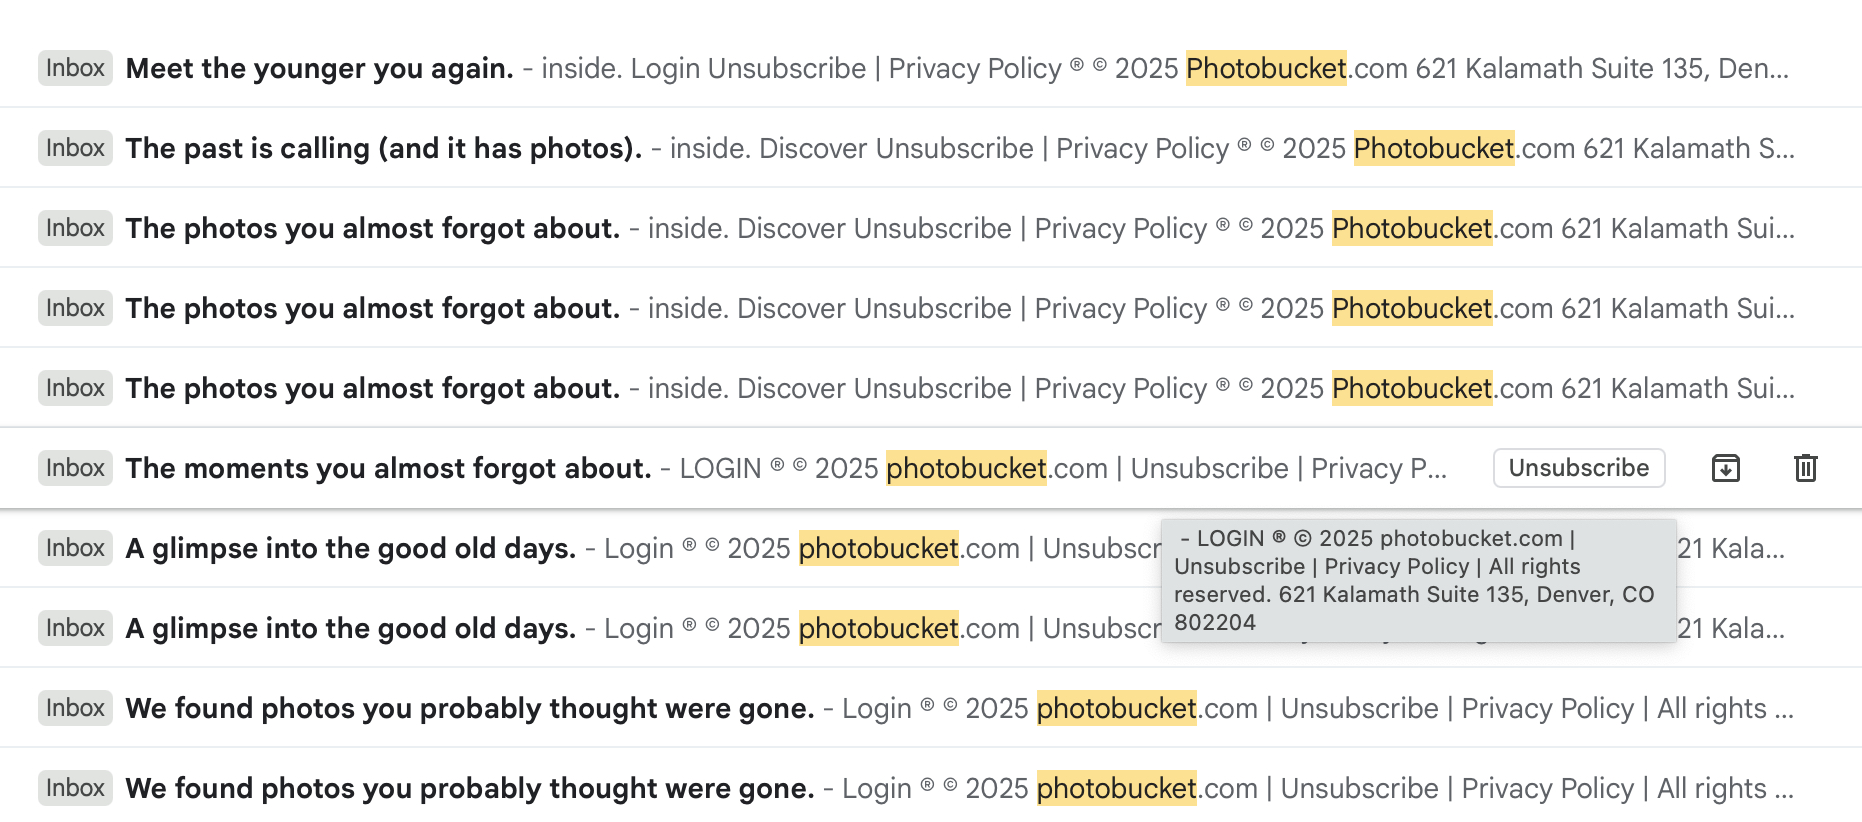Select Inbox label beside 'The moments you almost forgot'
This screenshot has width=1862, height=822.
[x=75, y=468]
